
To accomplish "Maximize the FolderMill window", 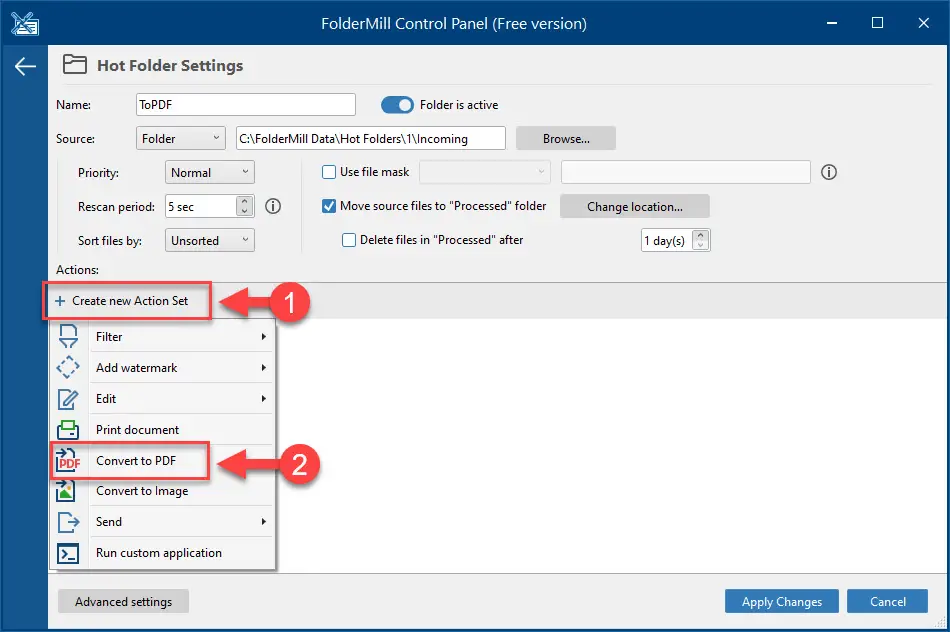I will [x=877, y=23].
